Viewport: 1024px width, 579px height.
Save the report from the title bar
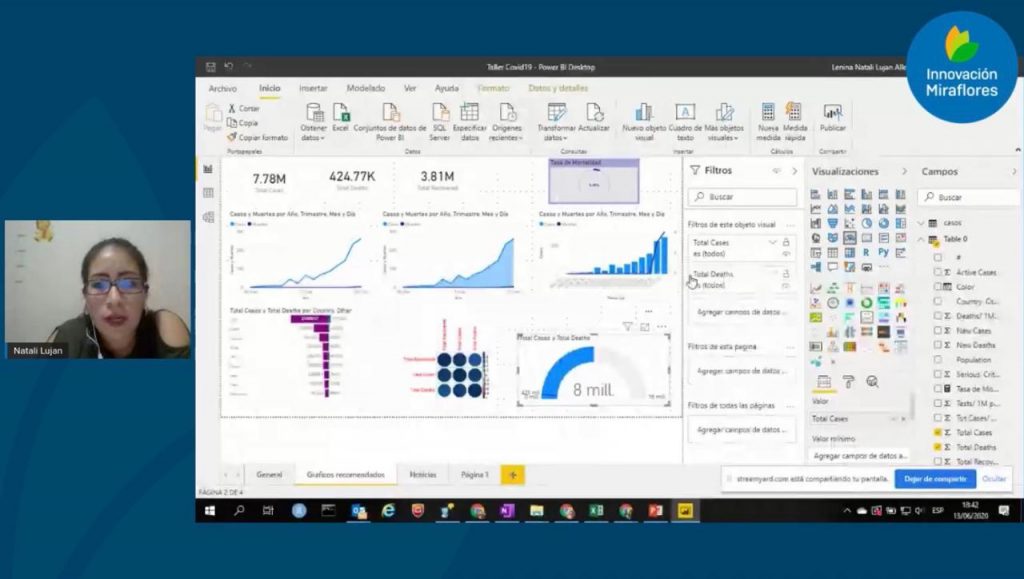[210, 67]
